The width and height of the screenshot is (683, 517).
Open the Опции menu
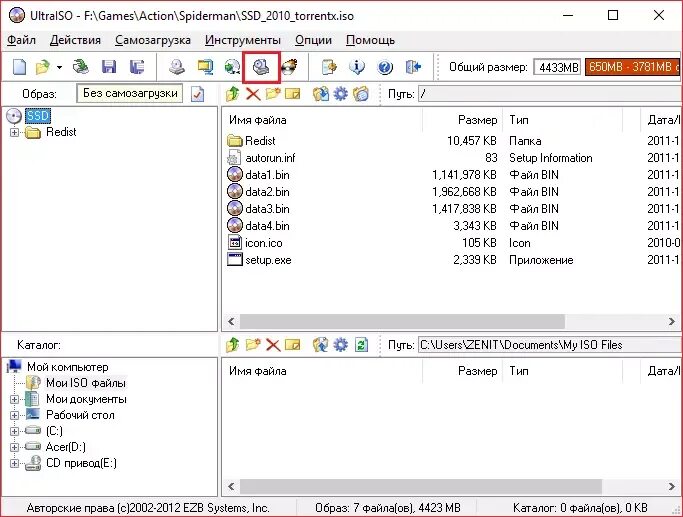click(313, 40)
